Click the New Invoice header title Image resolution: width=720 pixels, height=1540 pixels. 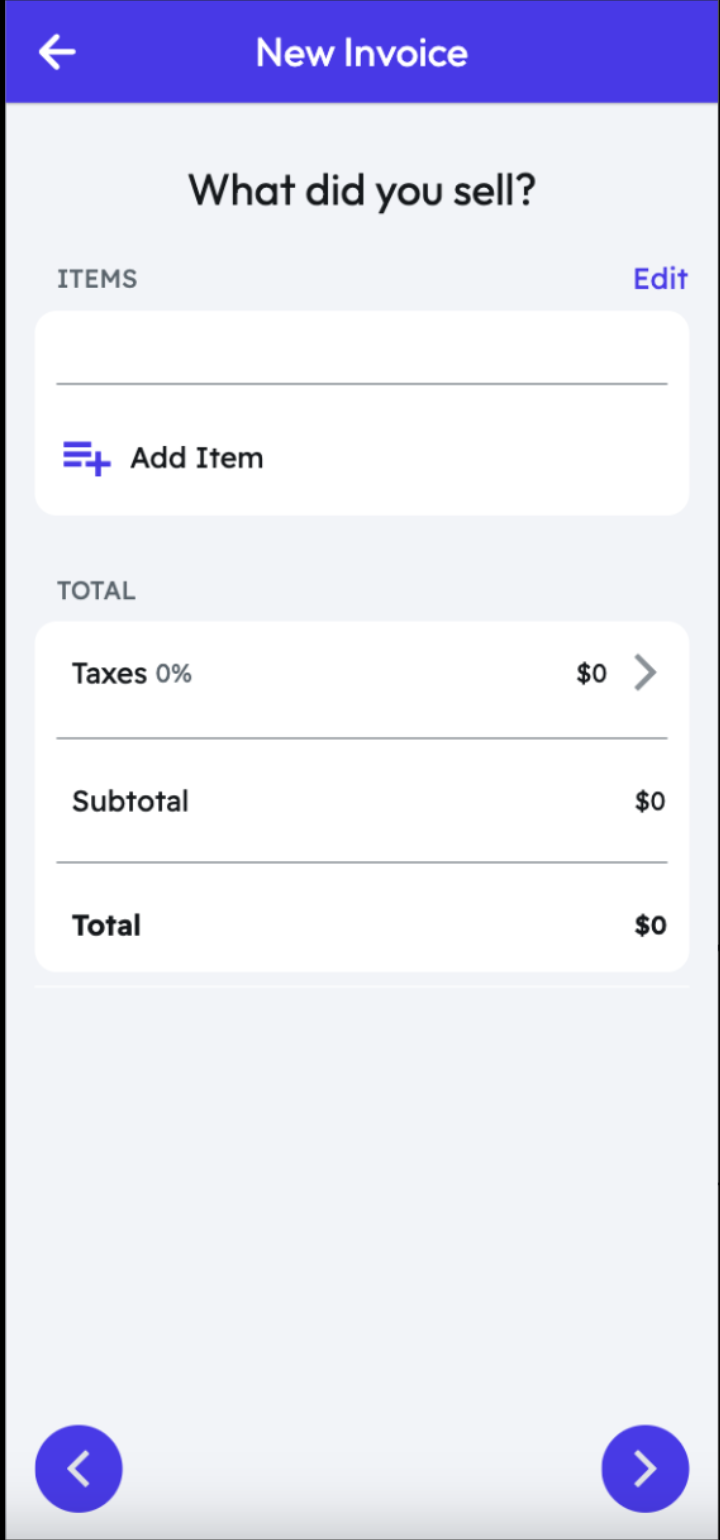[x=361, y=52]
